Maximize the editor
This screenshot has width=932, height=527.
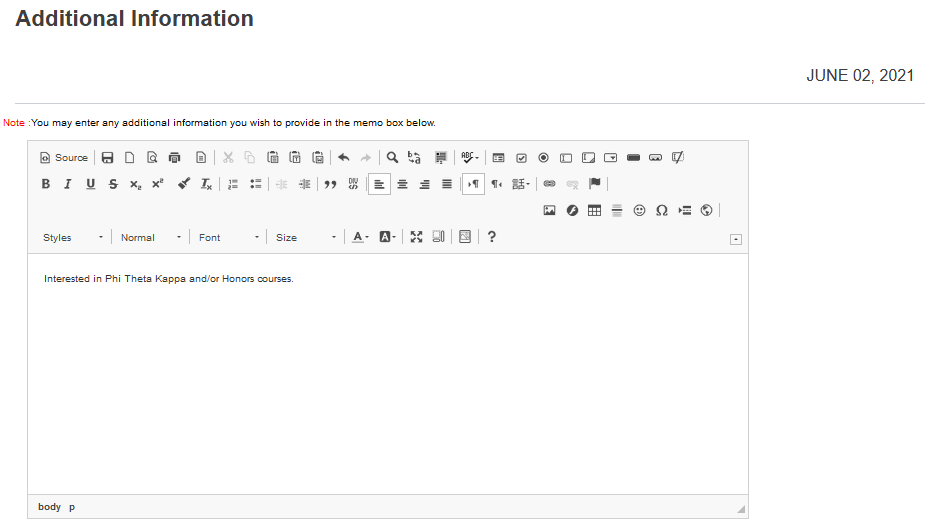pos(416,237)
